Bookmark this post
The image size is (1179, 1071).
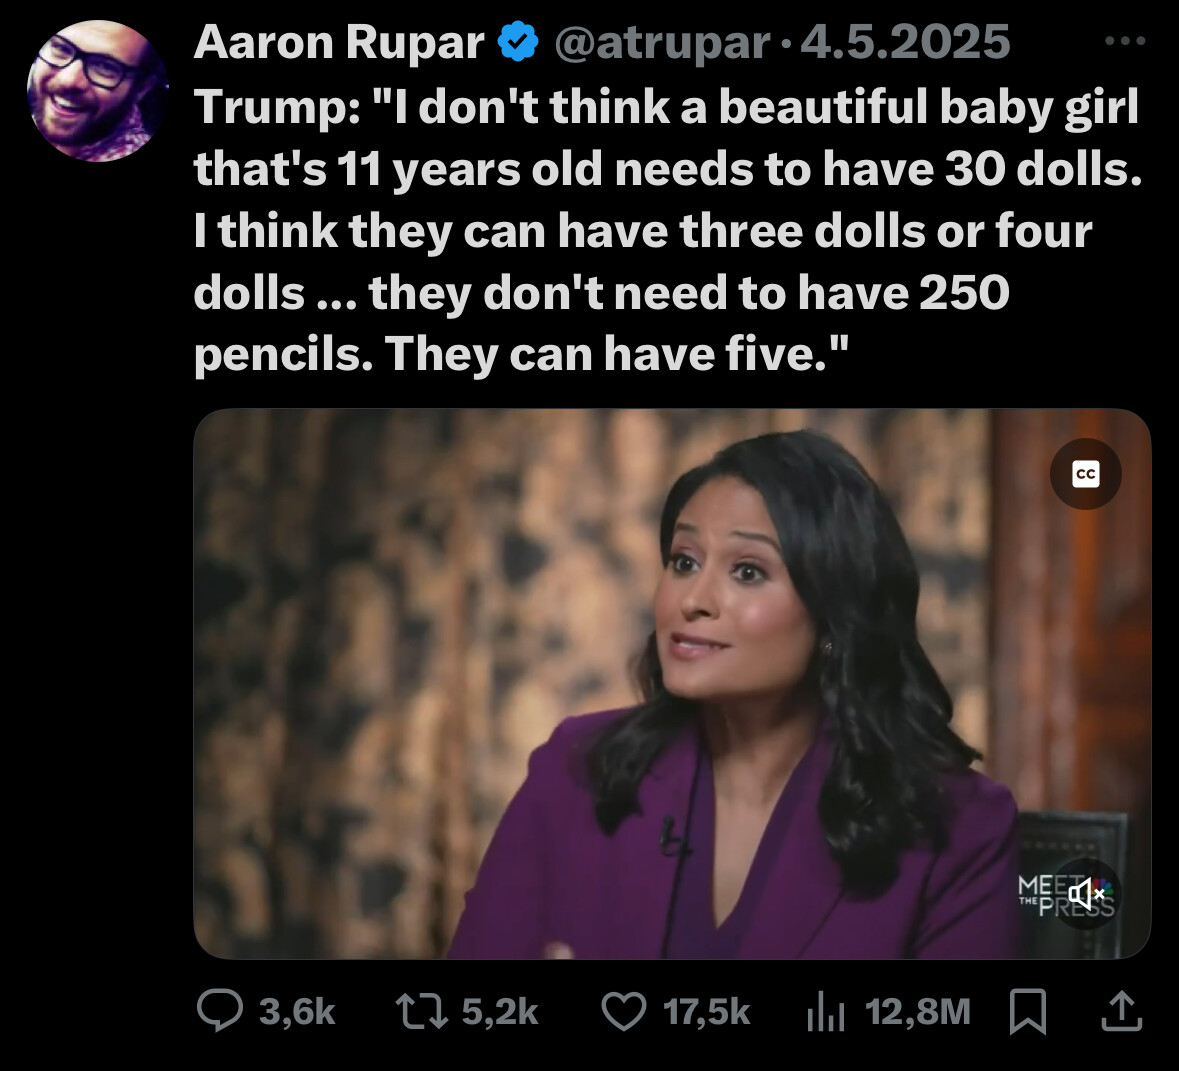click(x=1028, y=1012)
